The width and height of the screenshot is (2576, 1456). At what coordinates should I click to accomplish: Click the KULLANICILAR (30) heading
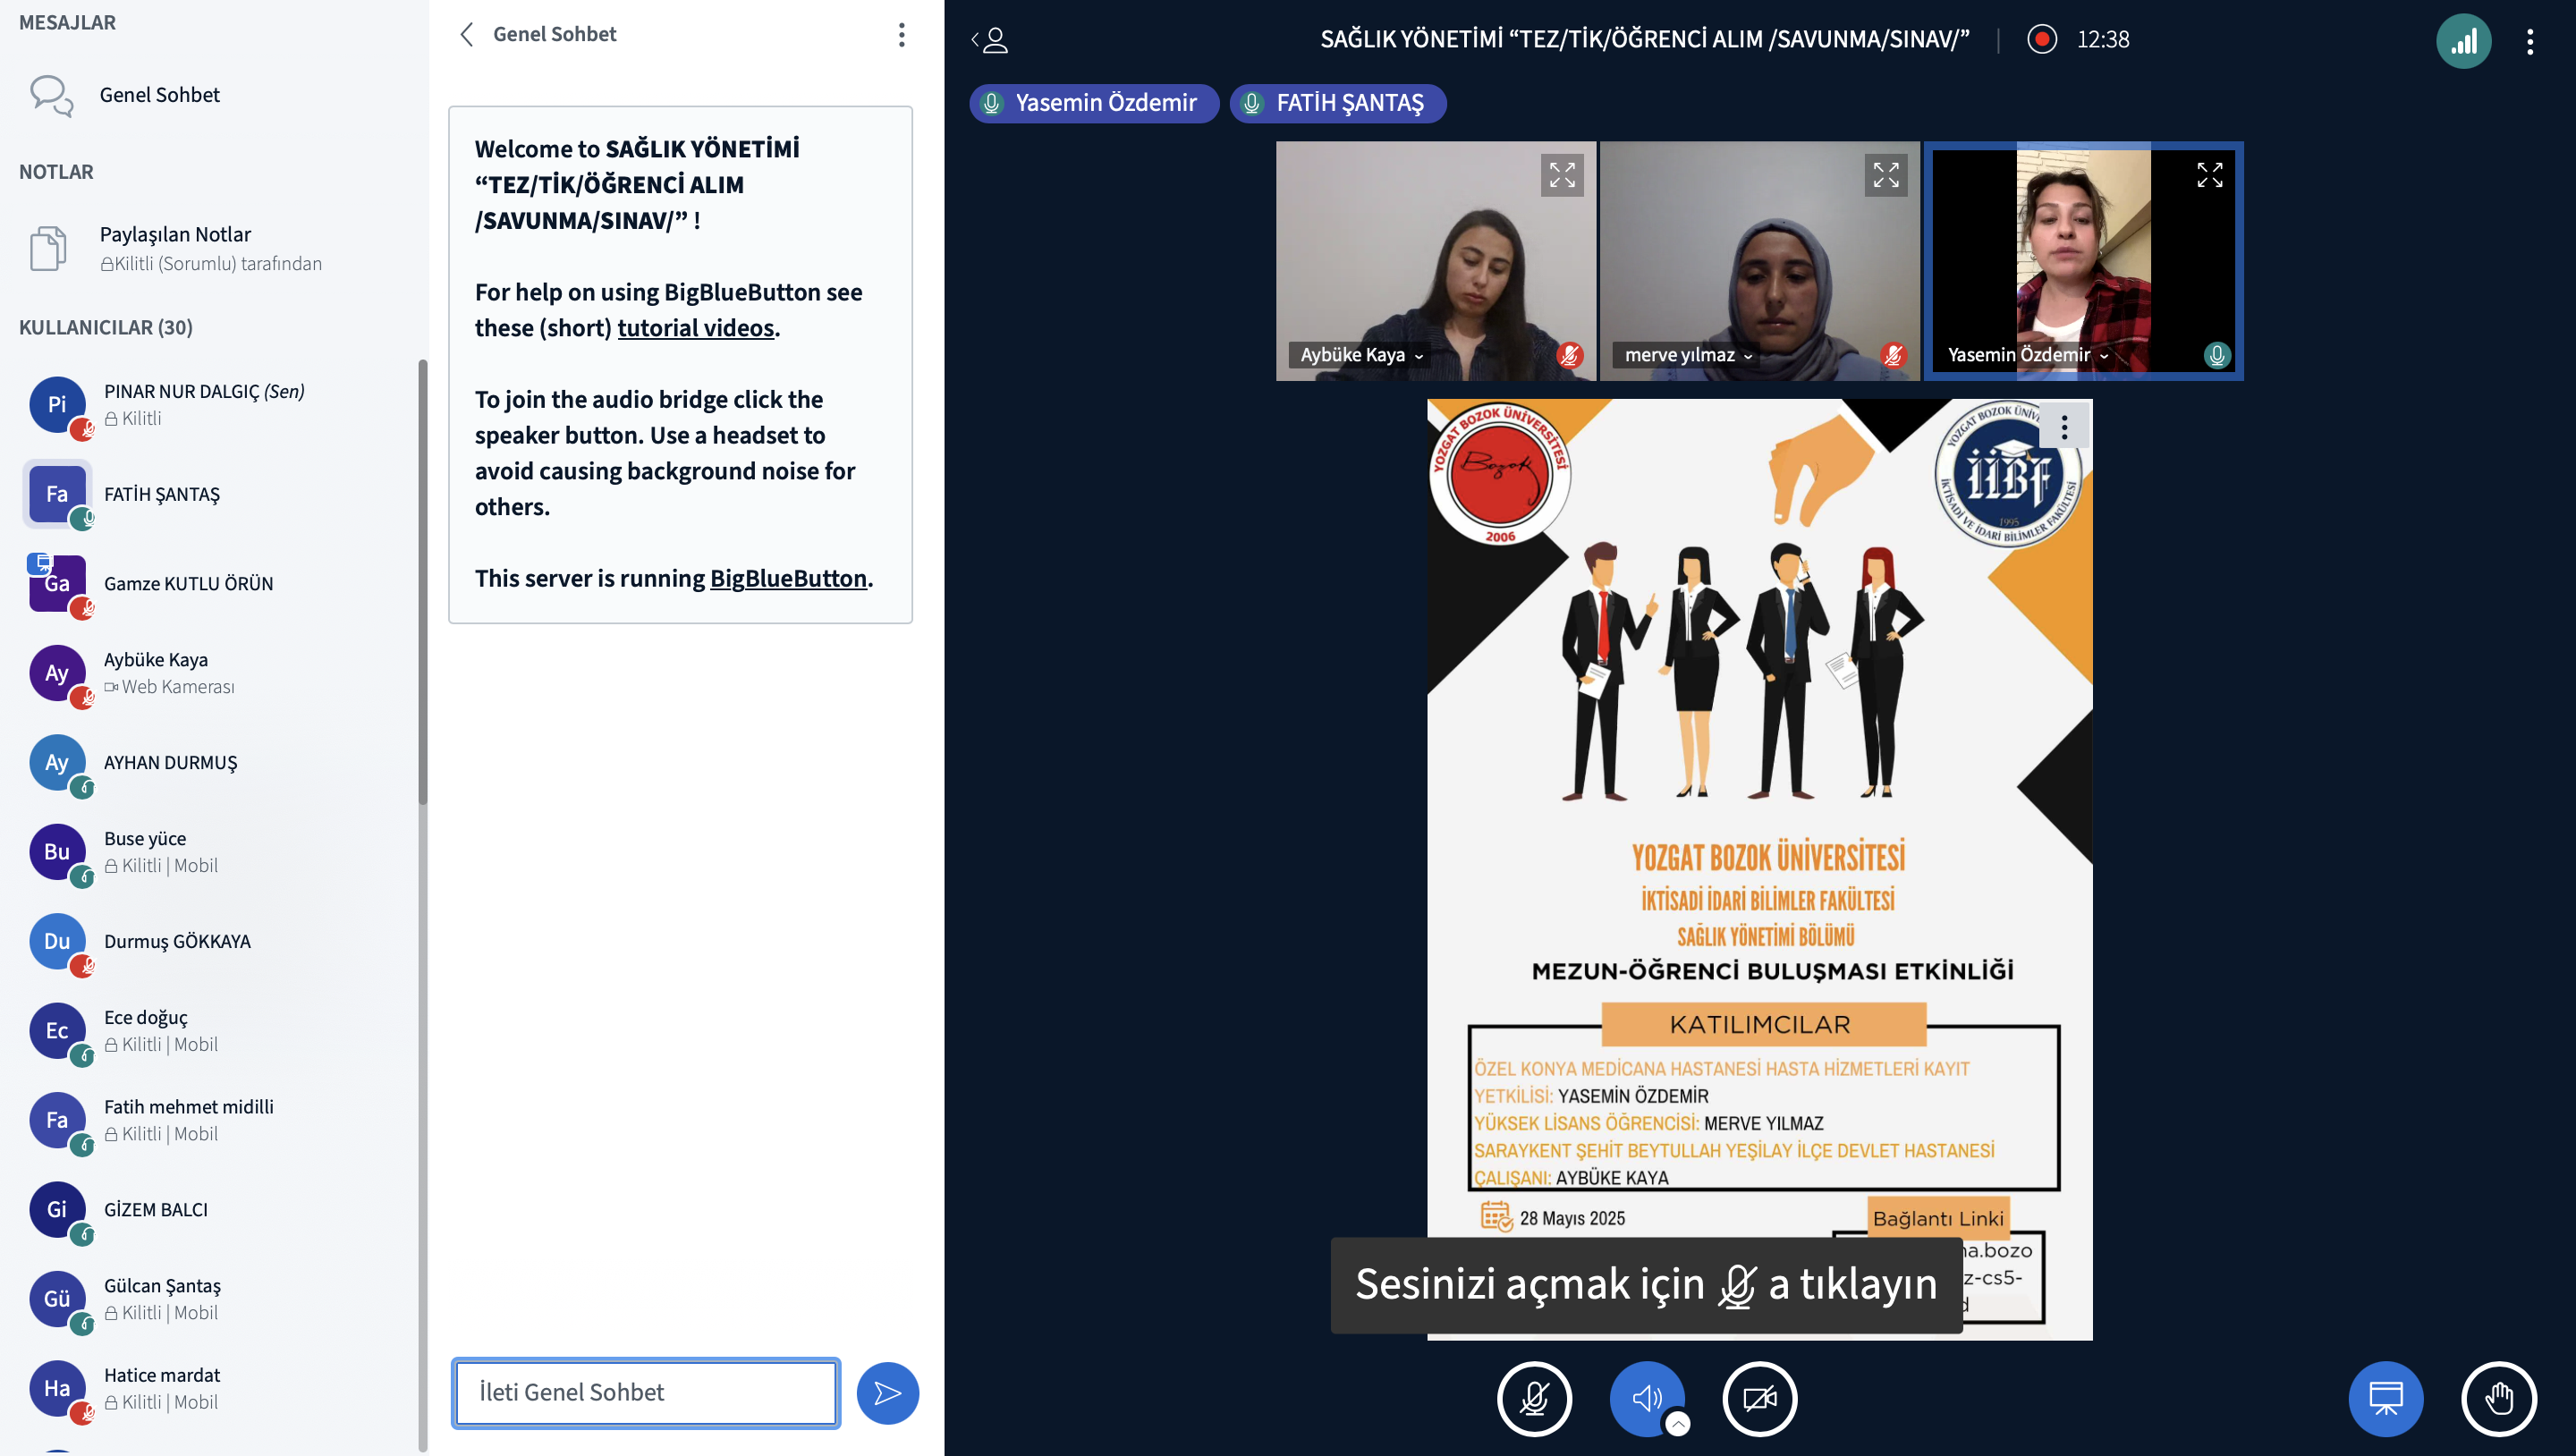106,328
